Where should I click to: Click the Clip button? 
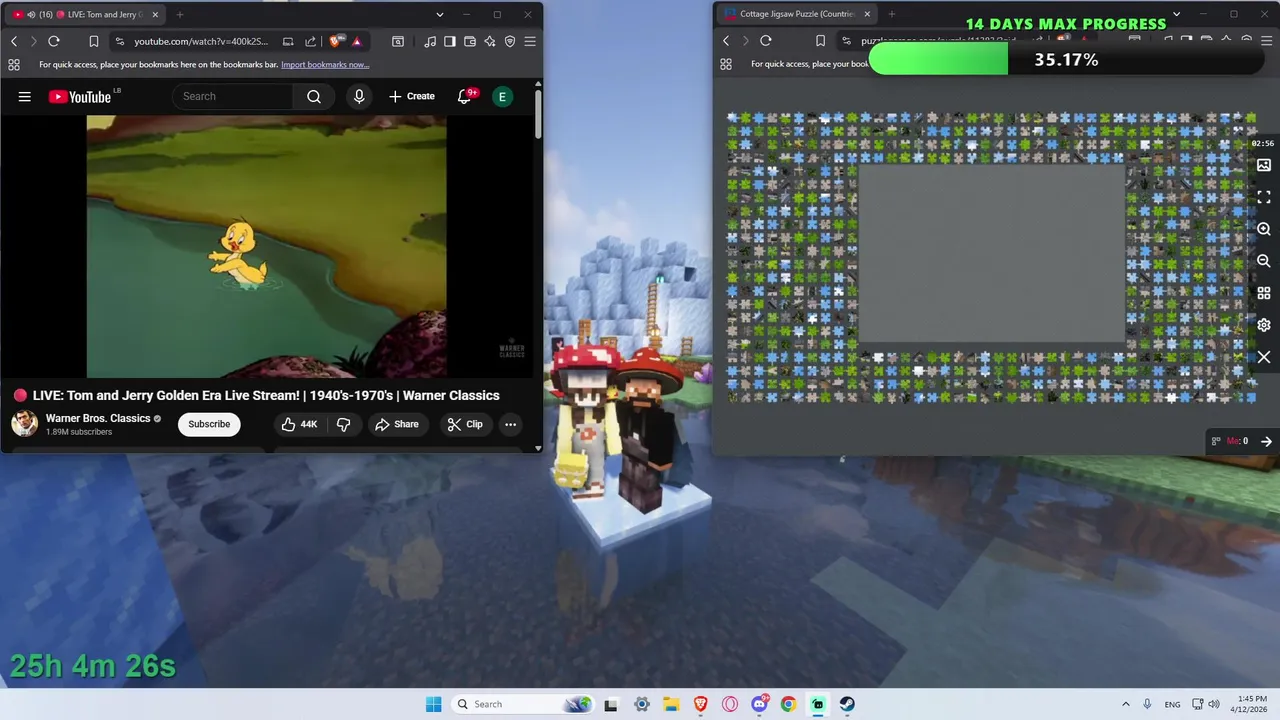click(x=465, y=424)
